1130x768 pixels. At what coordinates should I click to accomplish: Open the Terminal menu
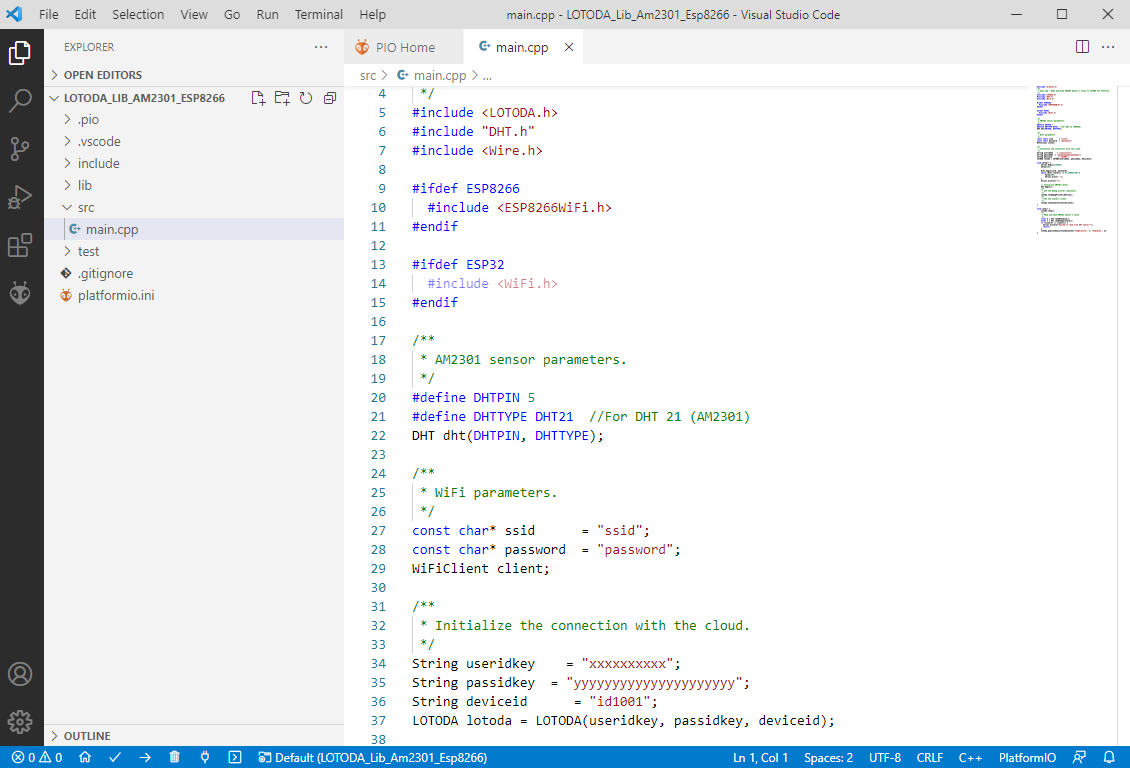(319, 14)
